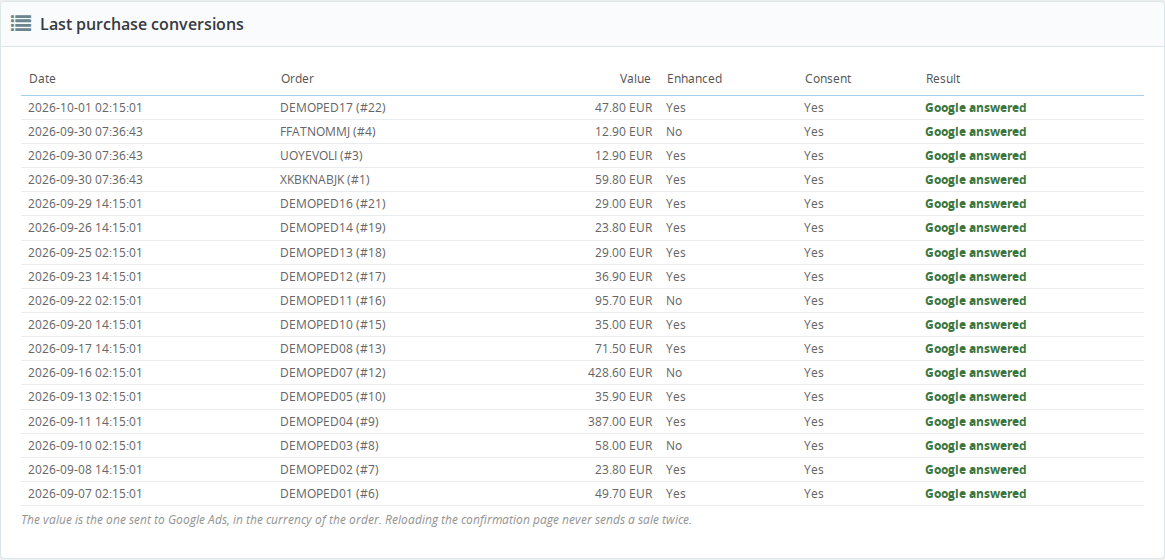Click Enhanced 'No' in DEMOPED11 row
Viewport: 1165px width, 560px height.
[674, 301]
